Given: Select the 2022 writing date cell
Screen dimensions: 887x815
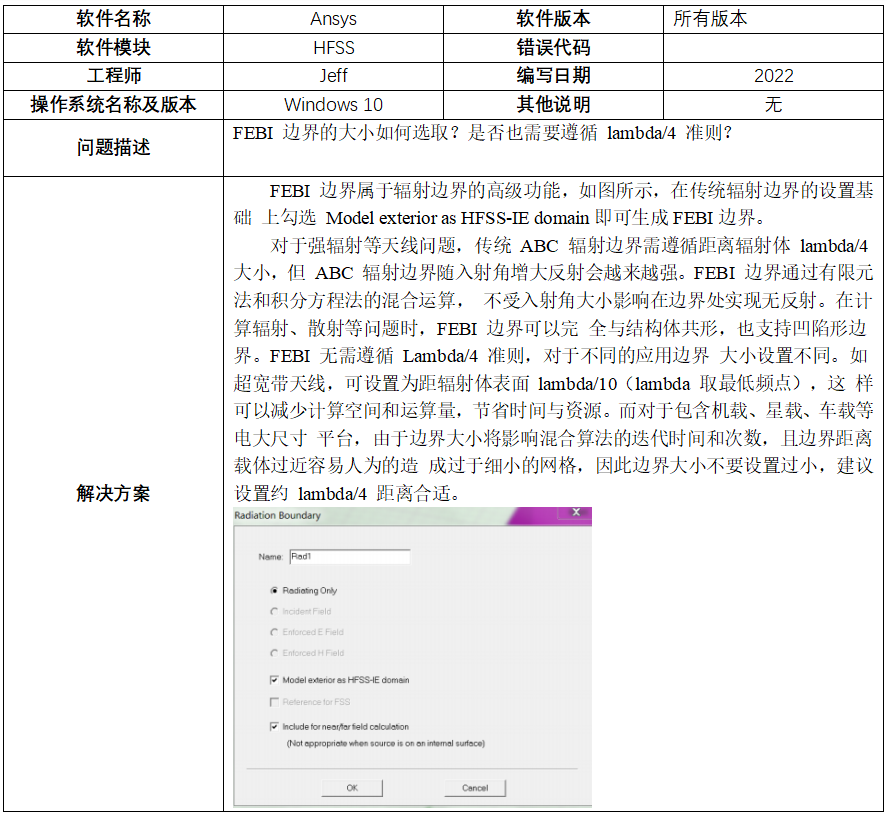Looking at the screenshot, I should coord(773,76).
